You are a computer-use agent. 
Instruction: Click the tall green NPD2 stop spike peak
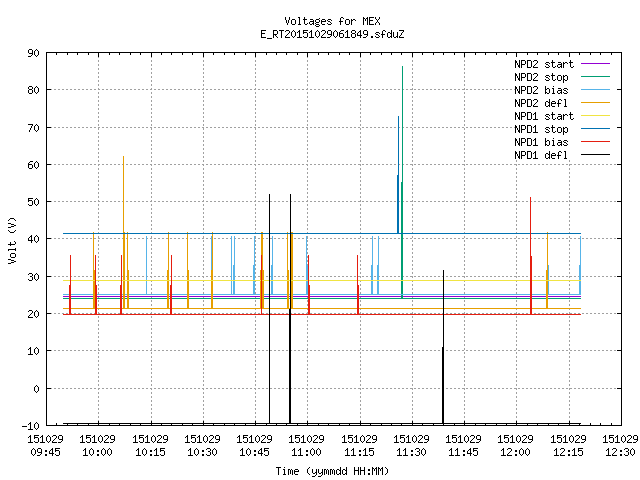[x=402, y=67]
